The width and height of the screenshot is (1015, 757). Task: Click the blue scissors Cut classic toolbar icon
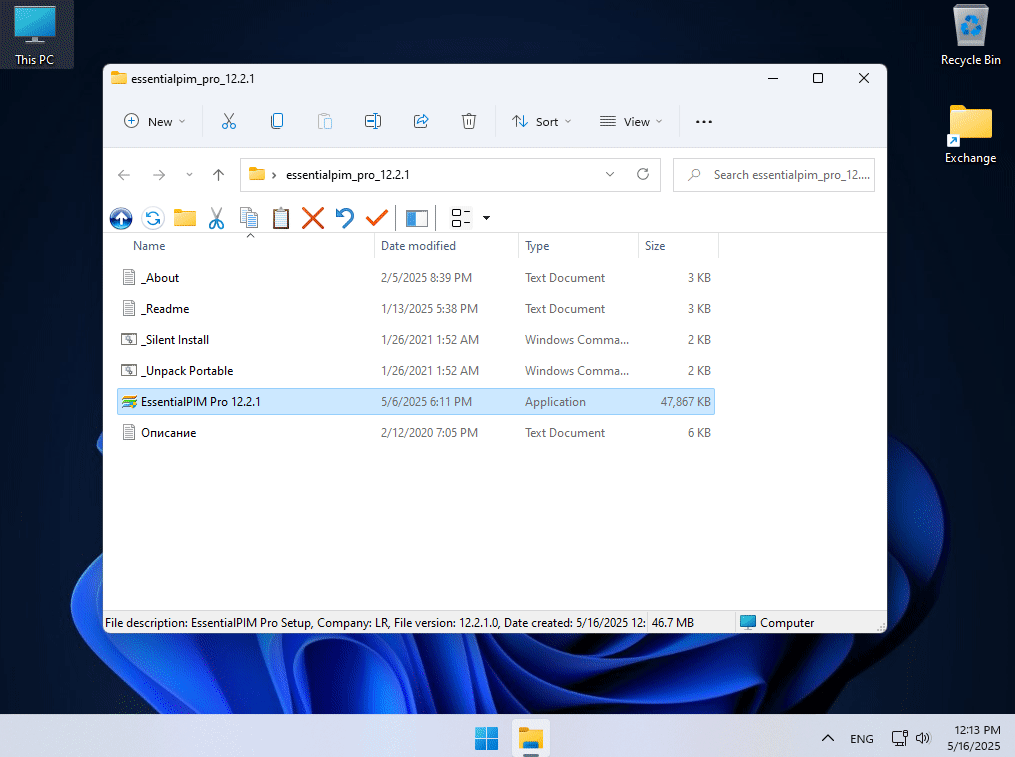[216, 218]
